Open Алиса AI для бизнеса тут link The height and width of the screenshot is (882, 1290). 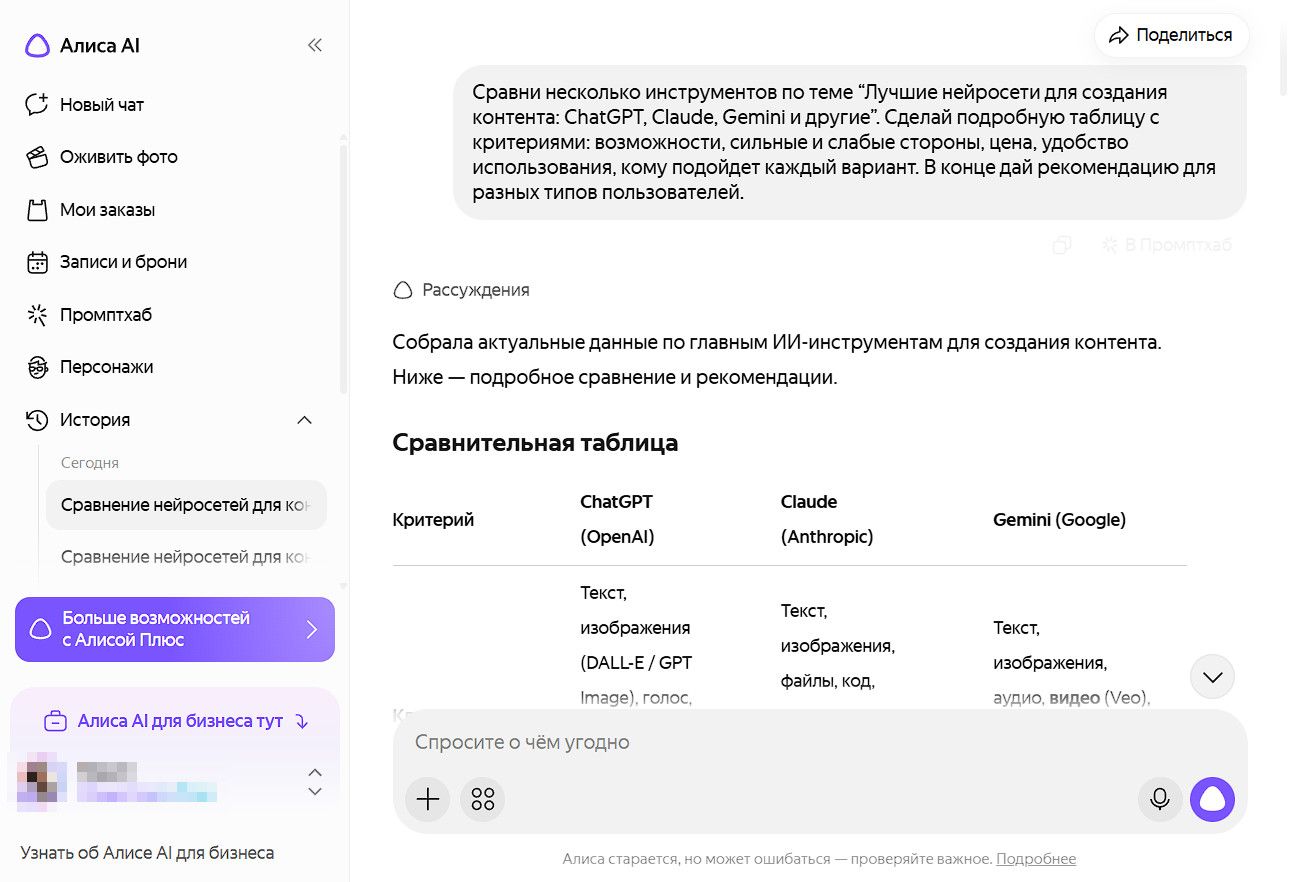tap(180, 721)
